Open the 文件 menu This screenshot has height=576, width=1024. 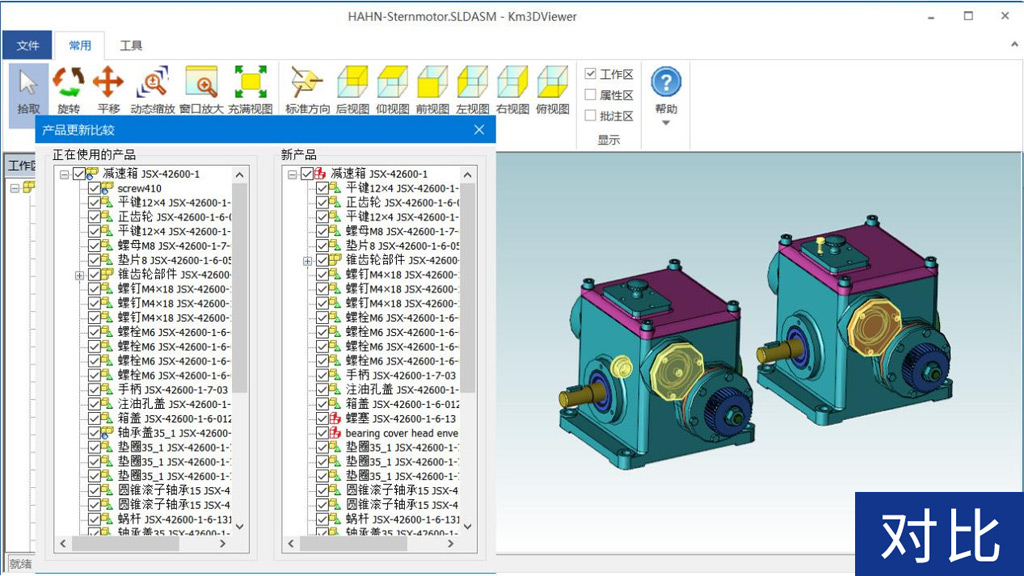click(27, 44)
